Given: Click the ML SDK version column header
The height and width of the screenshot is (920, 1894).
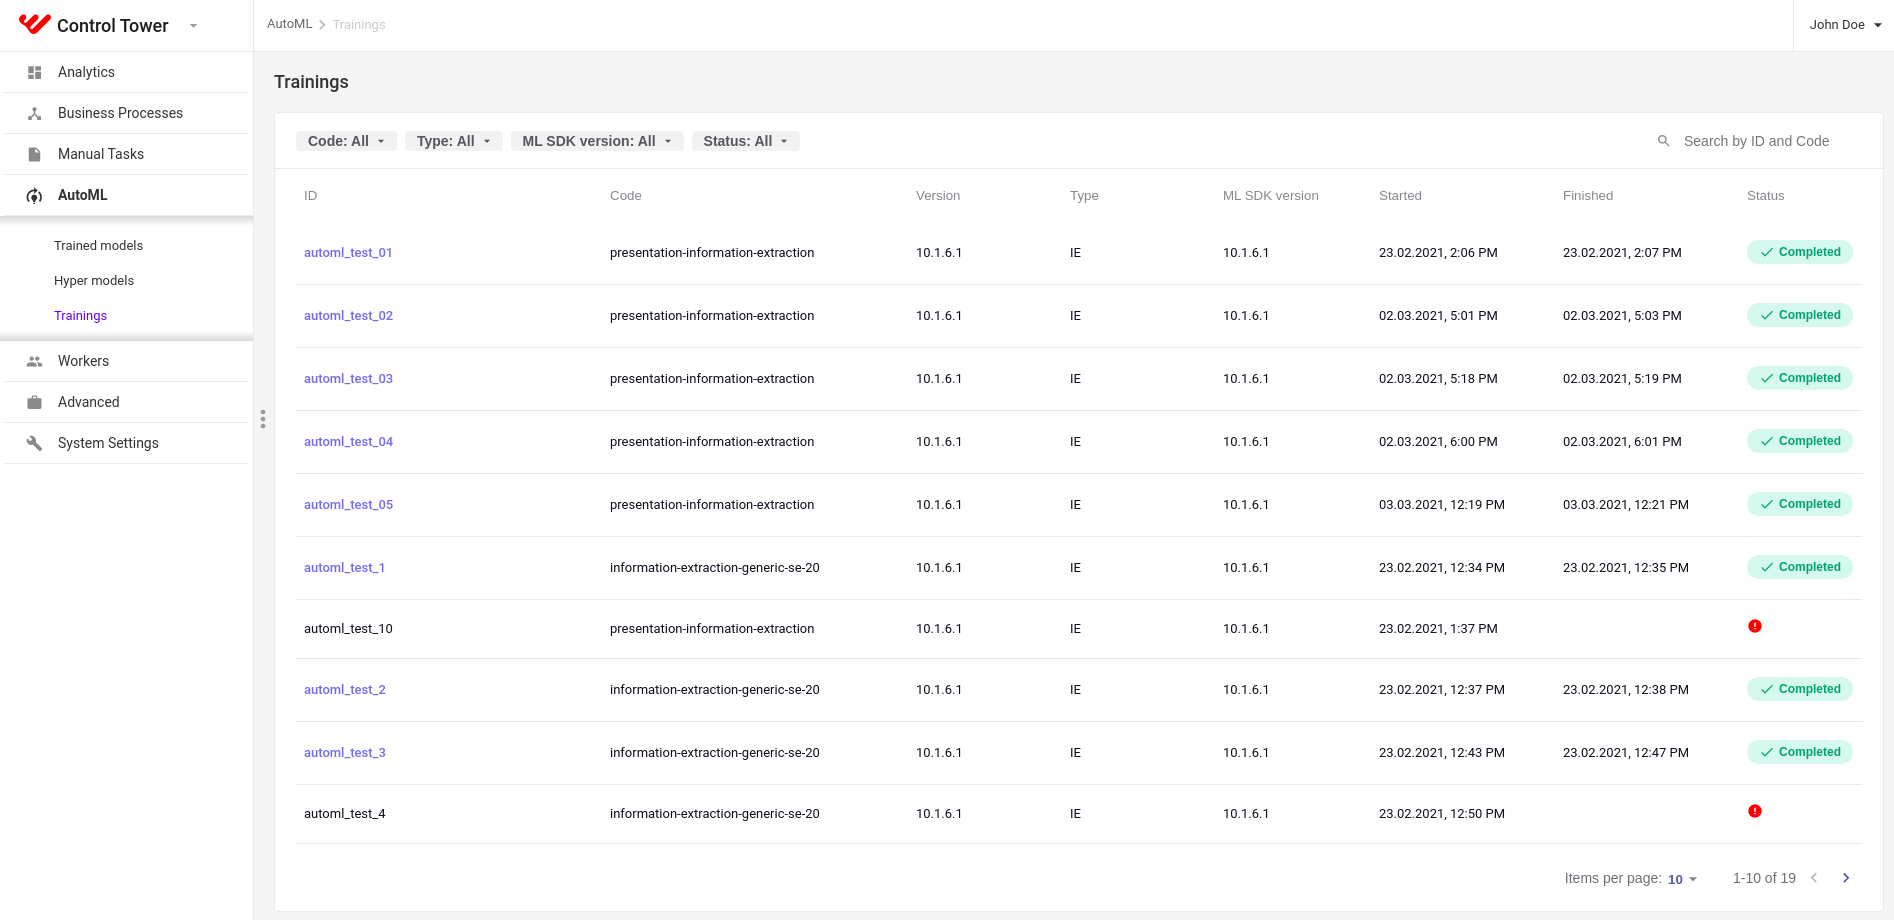Looking at the screenshot, I should [x=1270, y=196].
